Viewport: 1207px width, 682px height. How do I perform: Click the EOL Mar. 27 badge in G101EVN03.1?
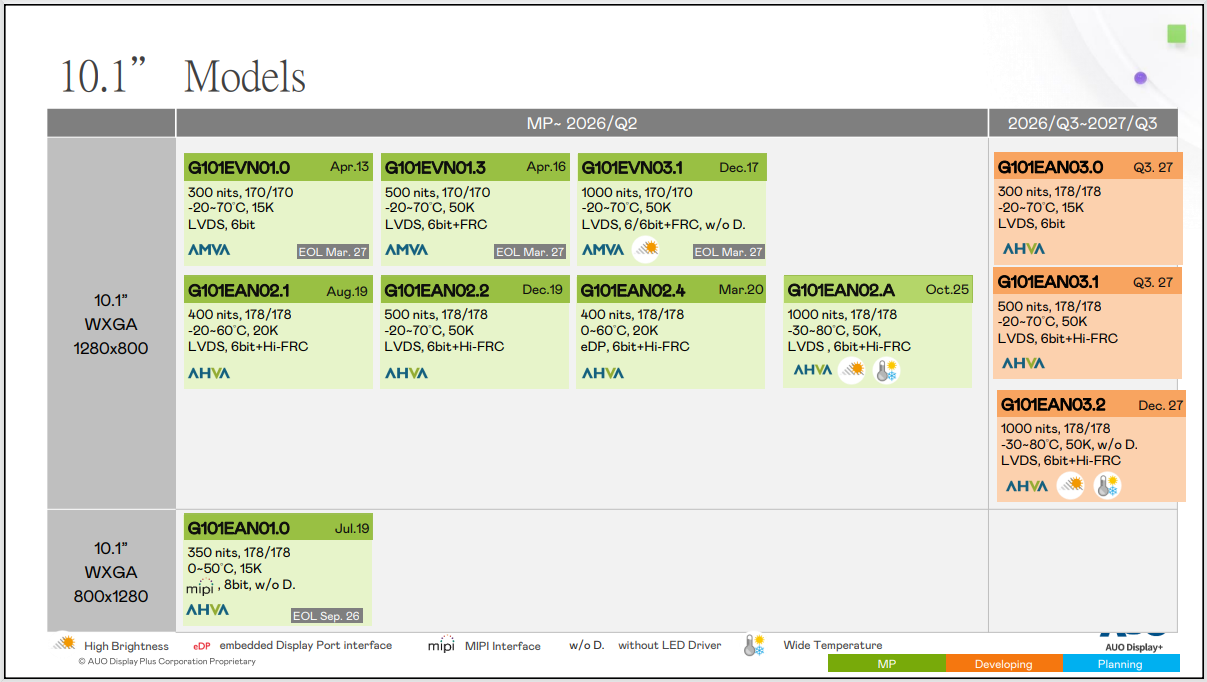click(728, 252)
